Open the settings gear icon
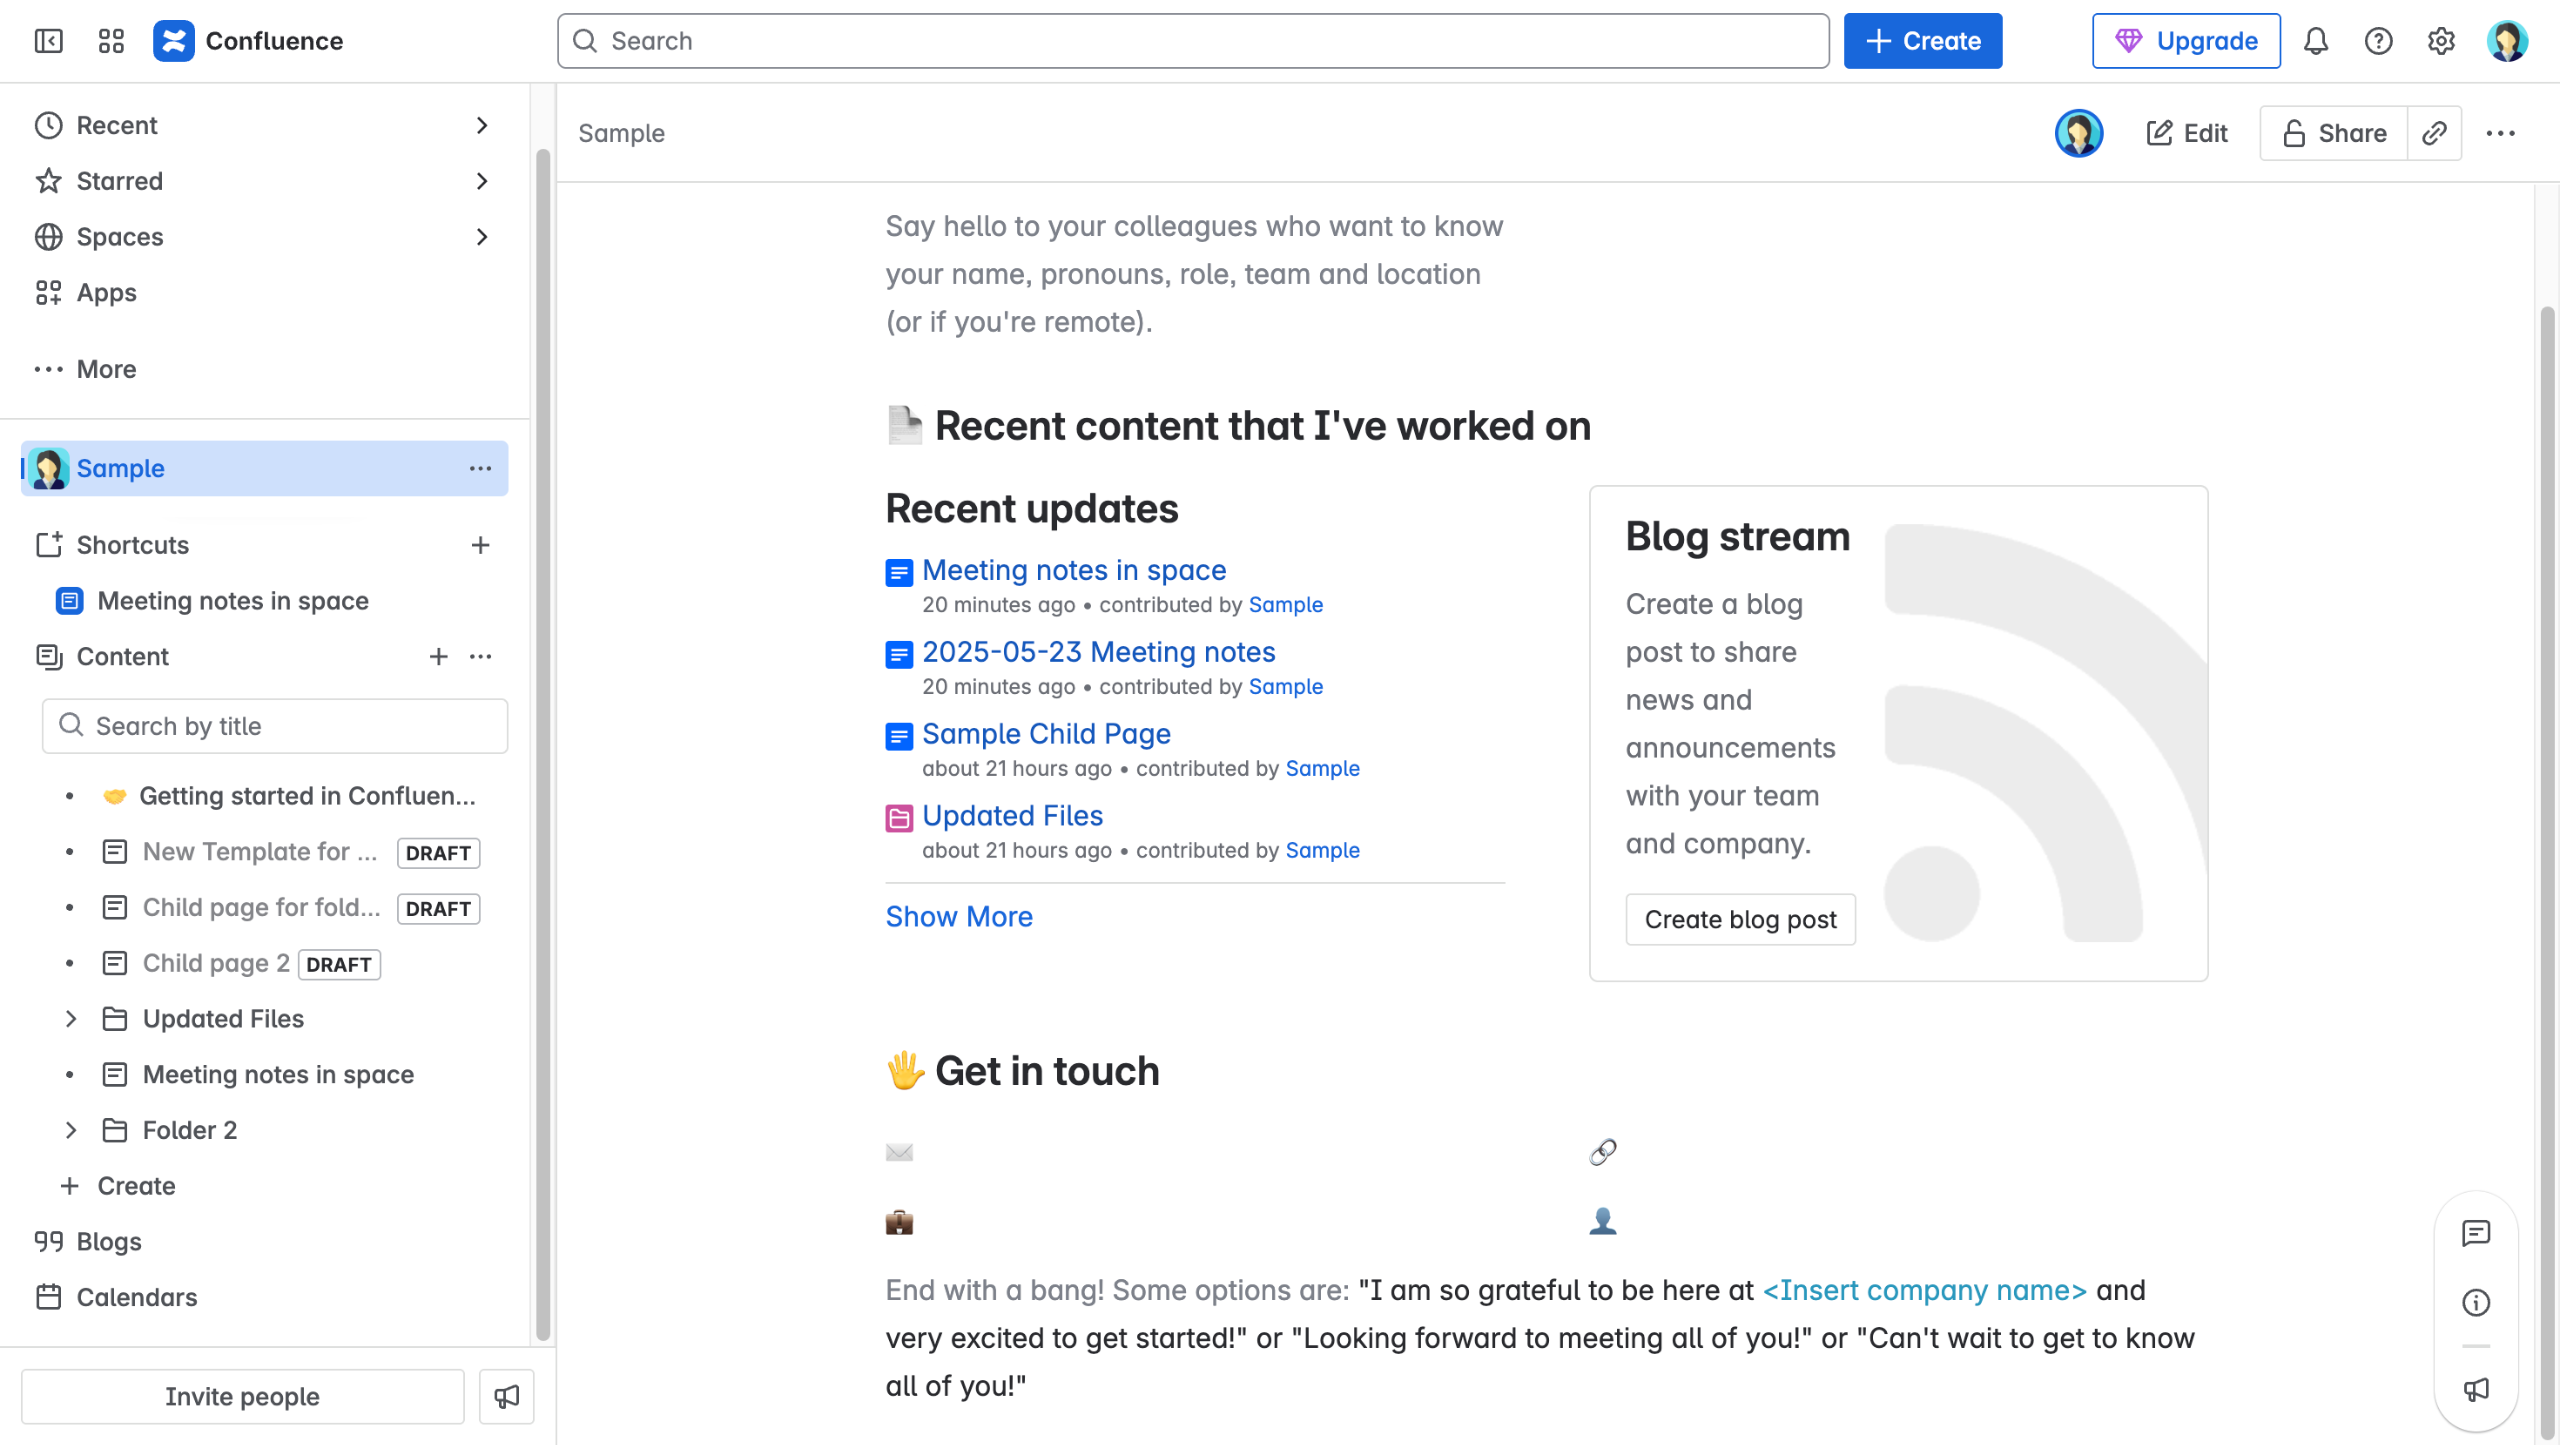2560x1445 pixels. [x=2441, y=41]
